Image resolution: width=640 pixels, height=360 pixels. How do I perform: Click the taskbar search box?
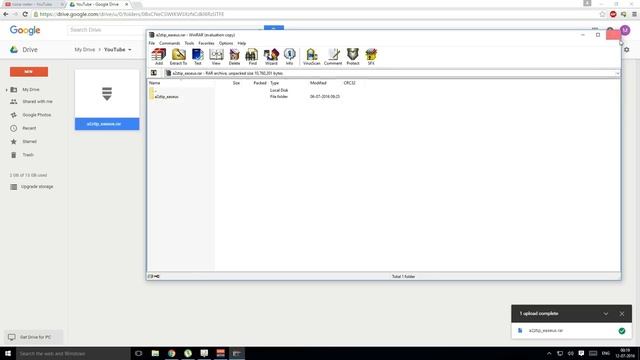[73, 353]
